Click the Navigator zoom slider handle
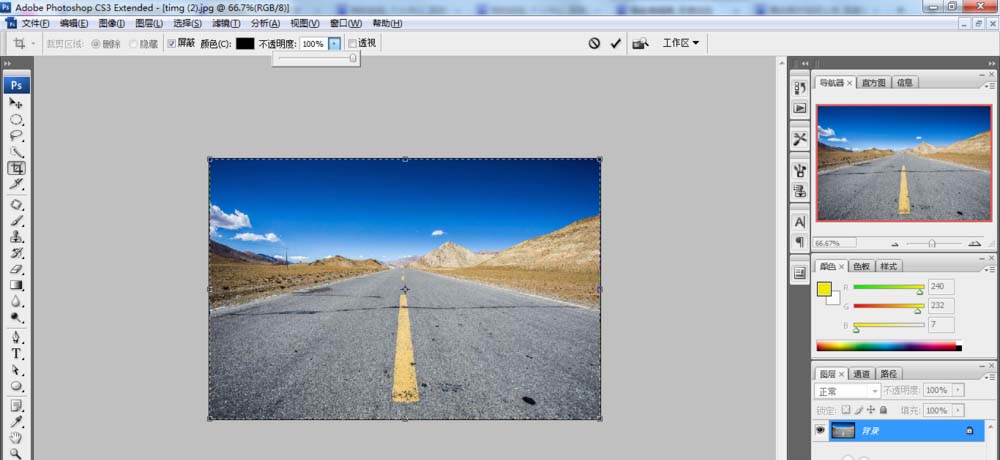This screenshot has height=460, width=1000. click(x=932, y=243)
